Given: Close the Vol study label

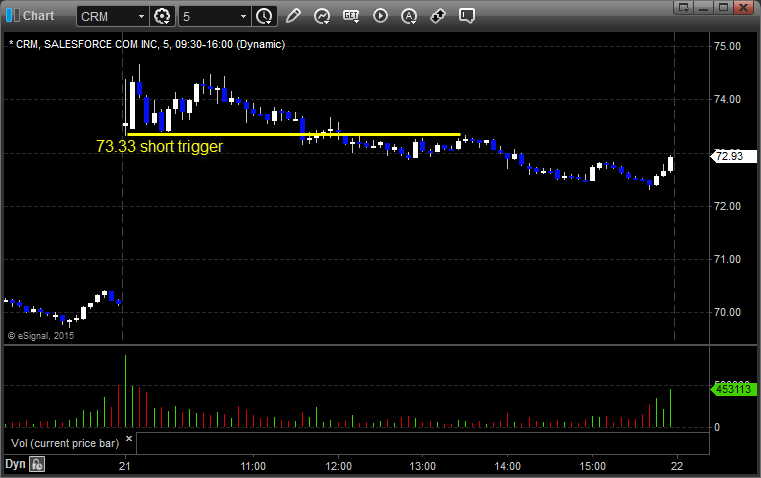Looking at the screenshot, I should coord(129,439).
